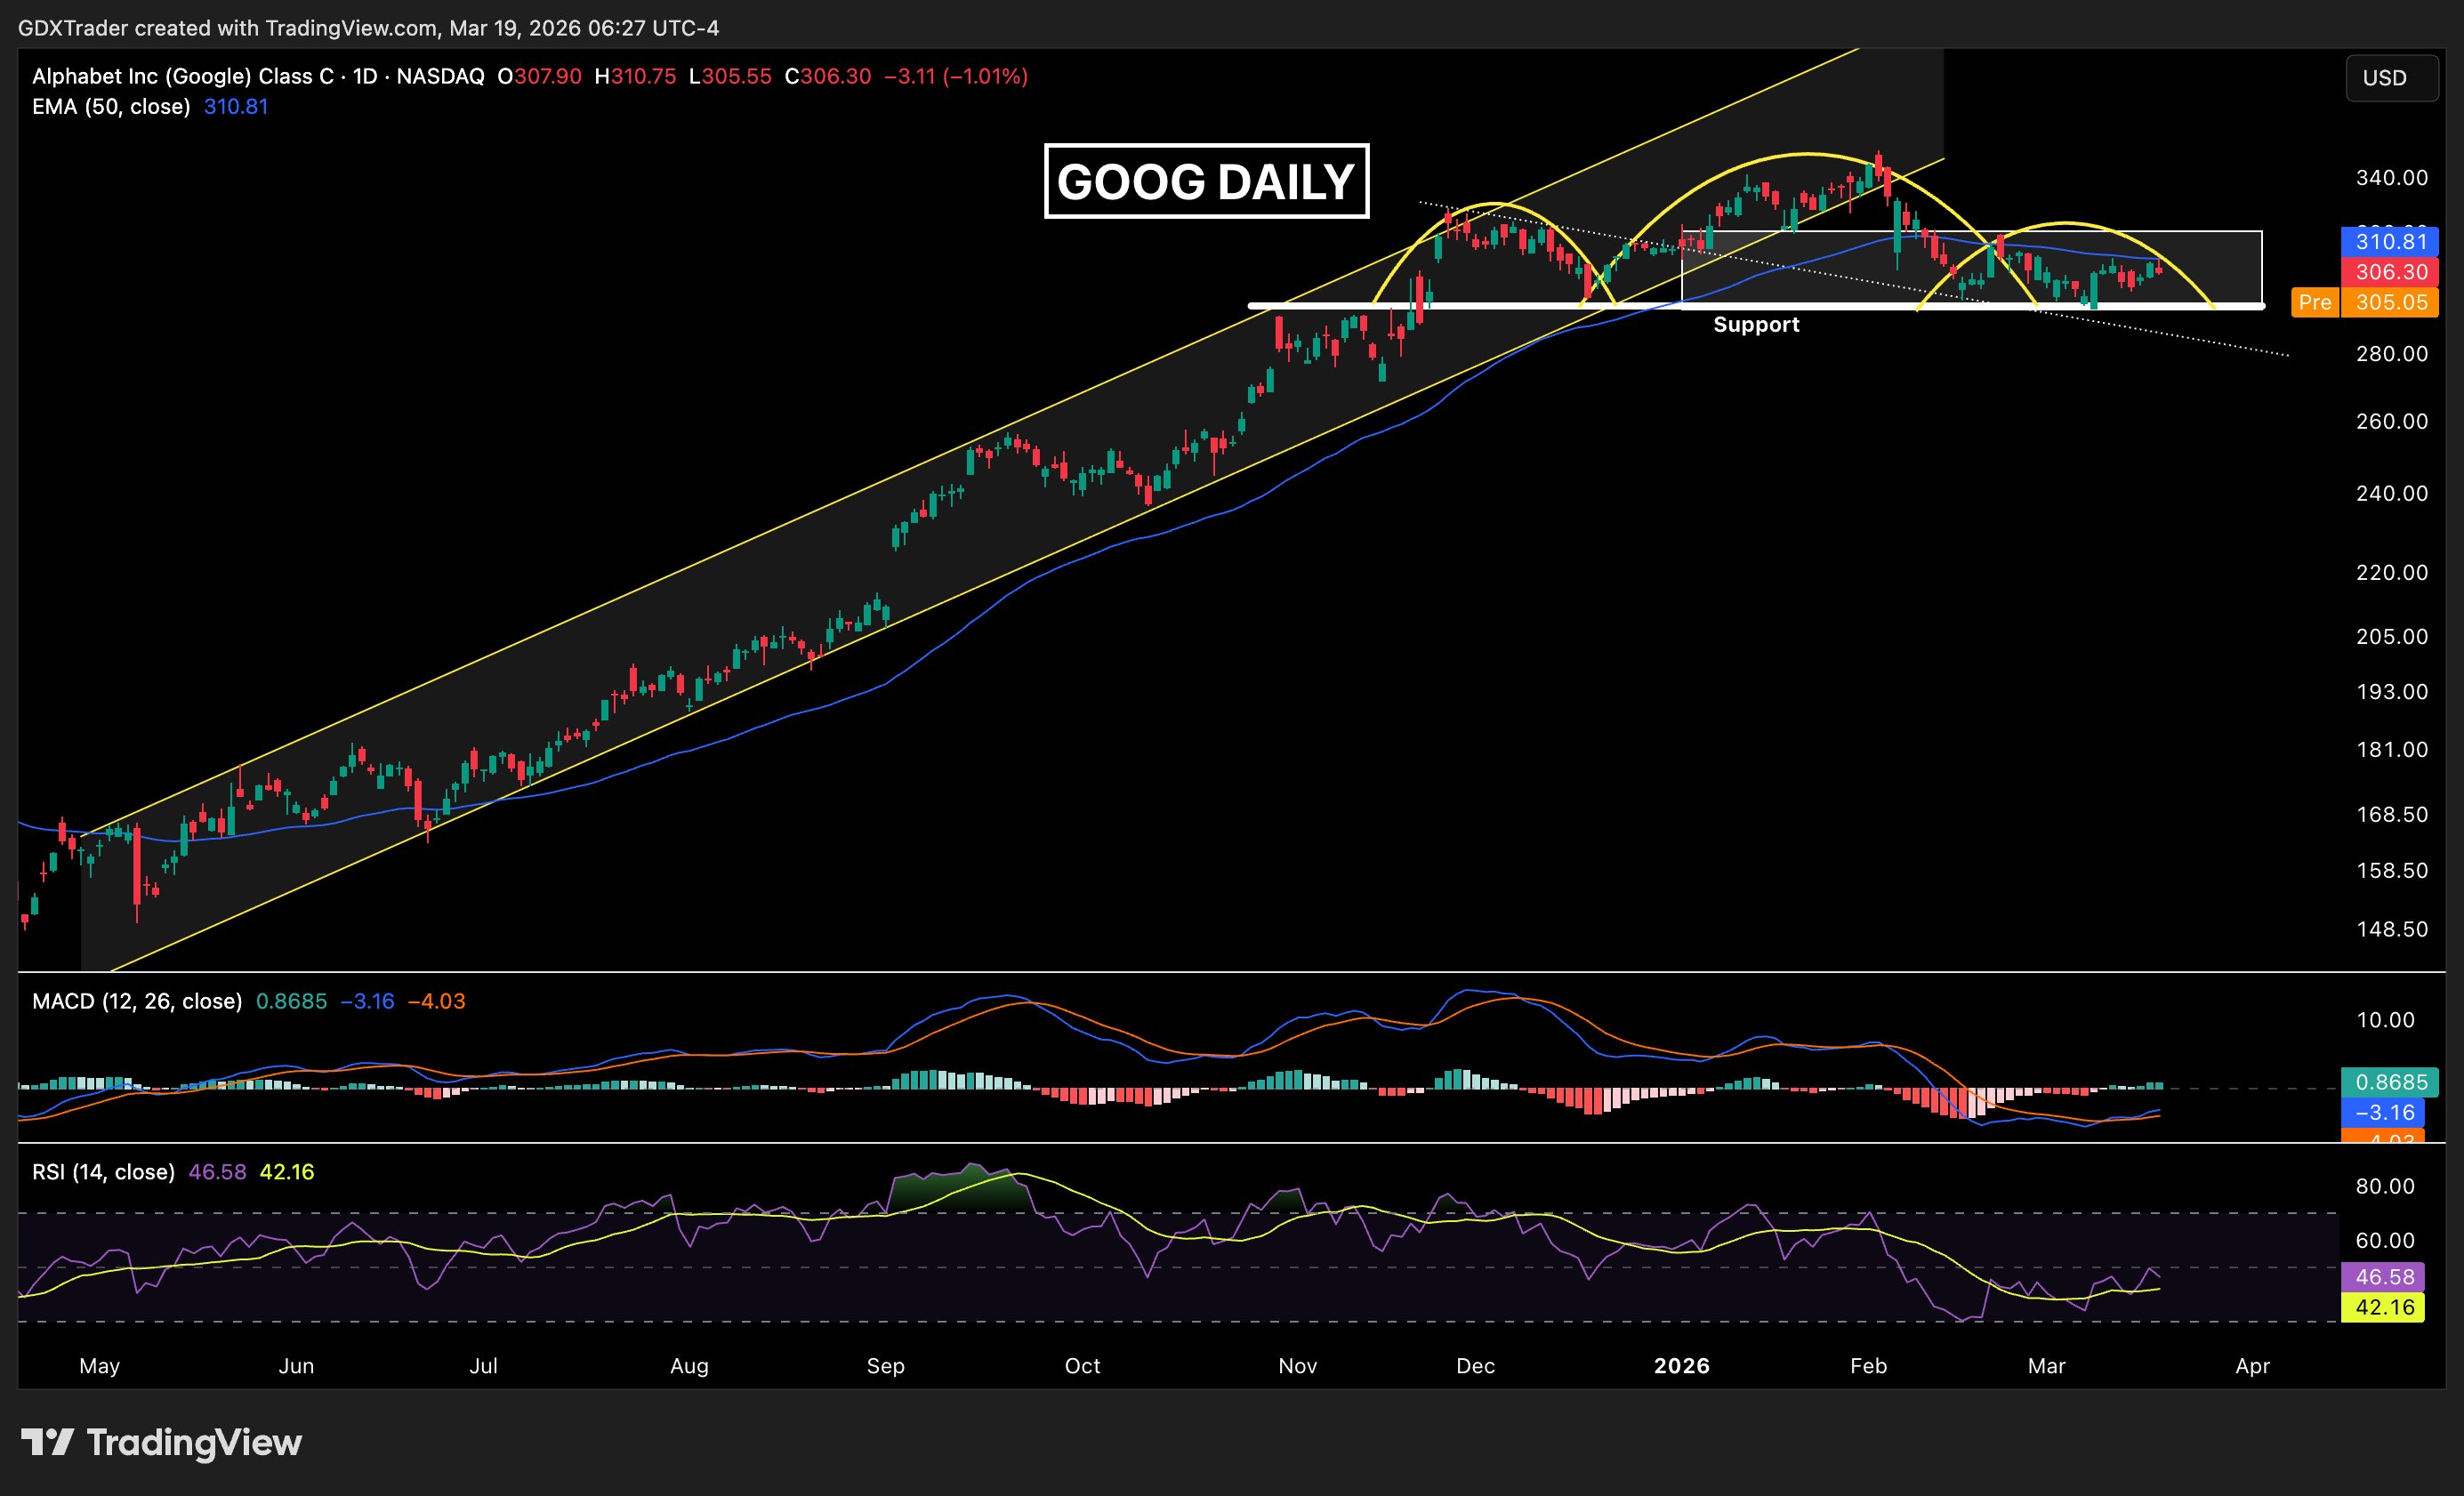The width and height of the screenshot is (2464, 1496).
Task: Click the 42.16 RSI average value tag
Action: point(2384,1307)
